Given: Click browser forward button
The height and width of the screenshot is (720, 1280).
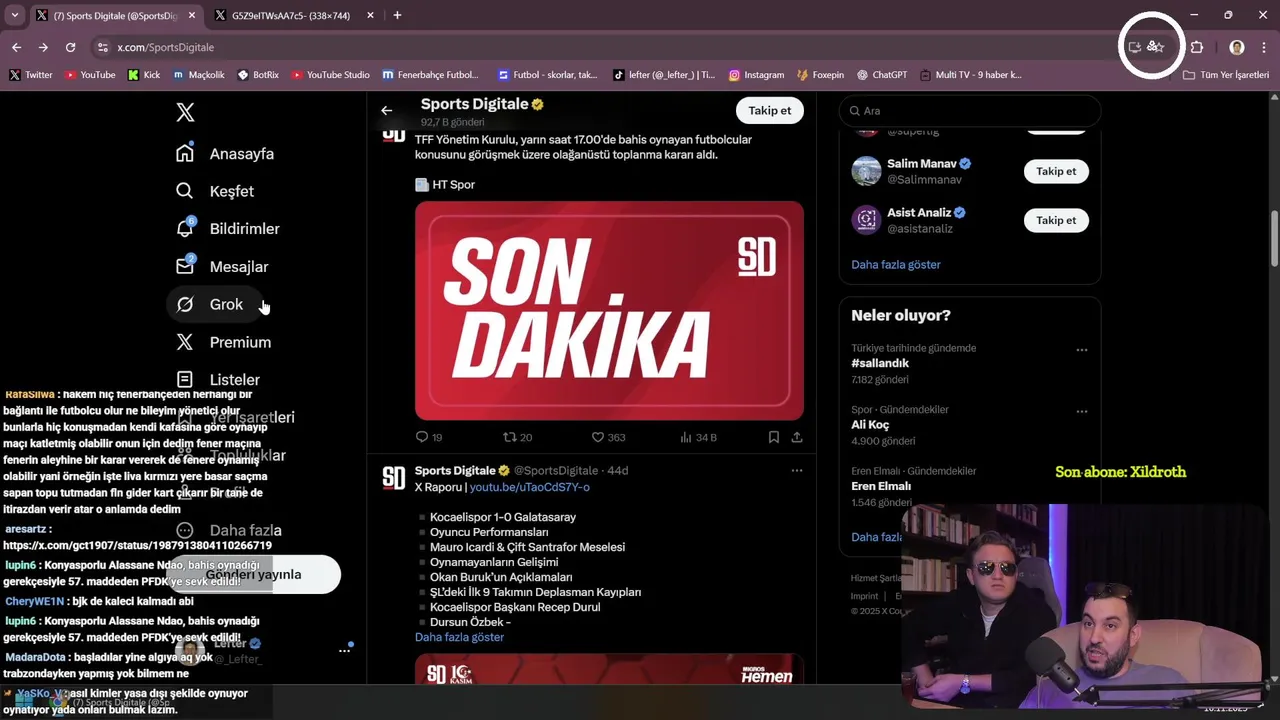Looking at the screenshot, I should (43, 47).
